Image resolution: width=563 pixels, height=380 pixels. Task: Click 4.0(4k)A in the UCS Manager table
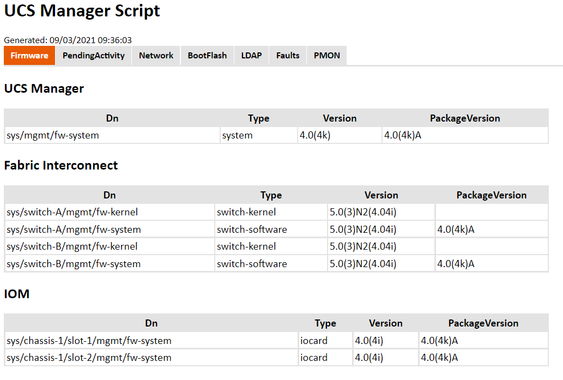pyautogui.click(x=465, y=135)
